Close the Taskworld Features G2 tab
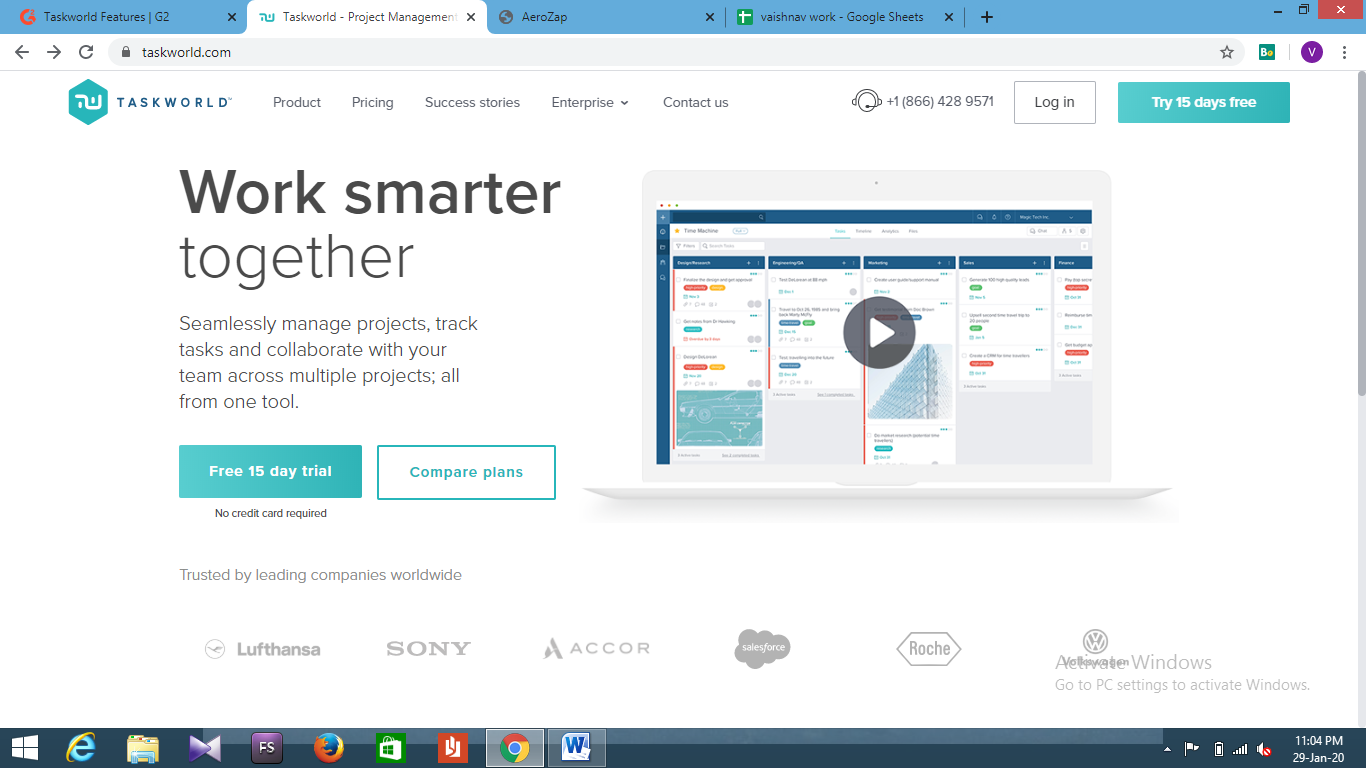This screenshot has width=1366, height=768. 231,17
